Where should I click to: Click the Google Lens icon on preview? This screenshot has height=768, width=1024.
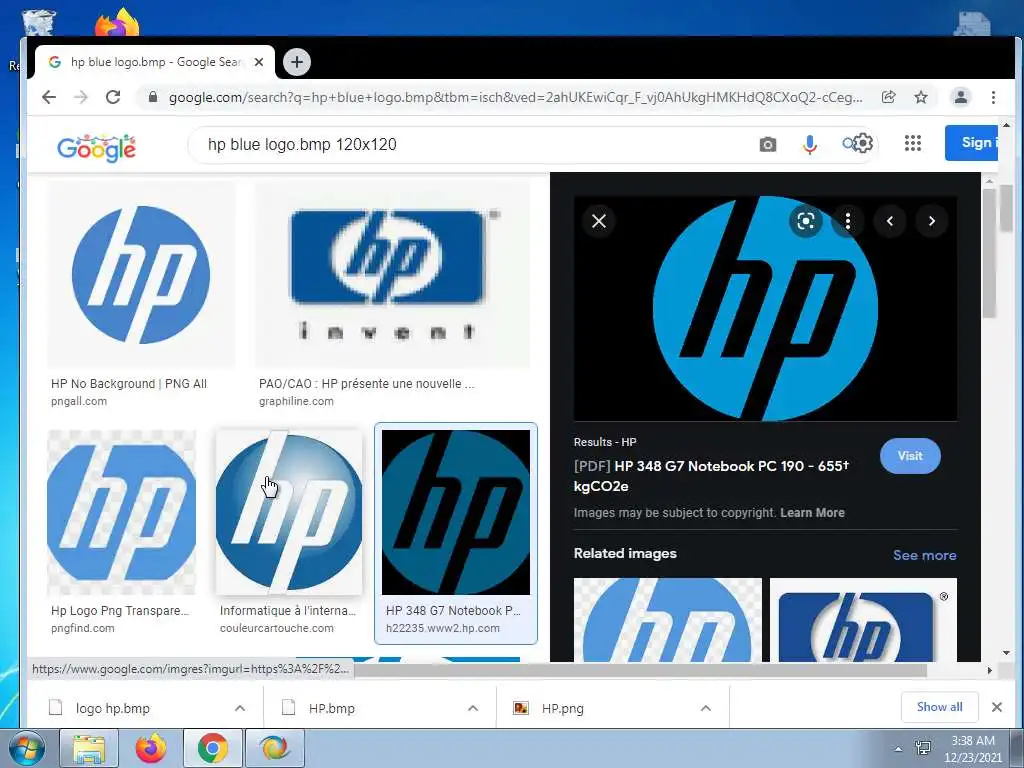[806, 221]
